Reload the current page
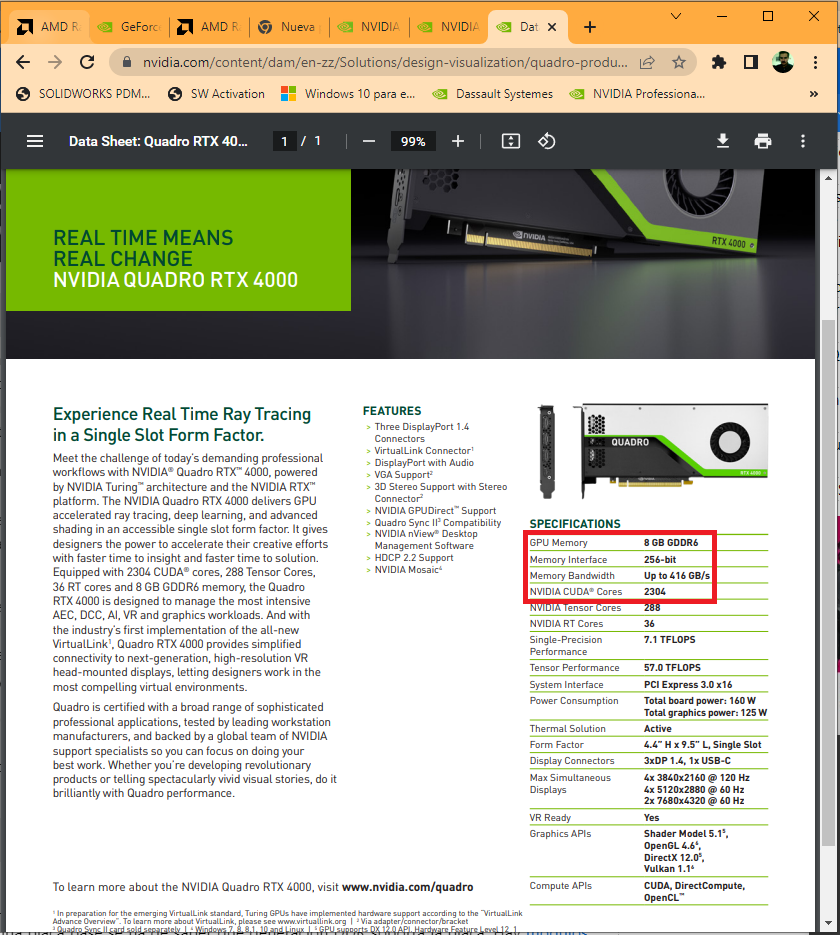 [x=87, y=62]
